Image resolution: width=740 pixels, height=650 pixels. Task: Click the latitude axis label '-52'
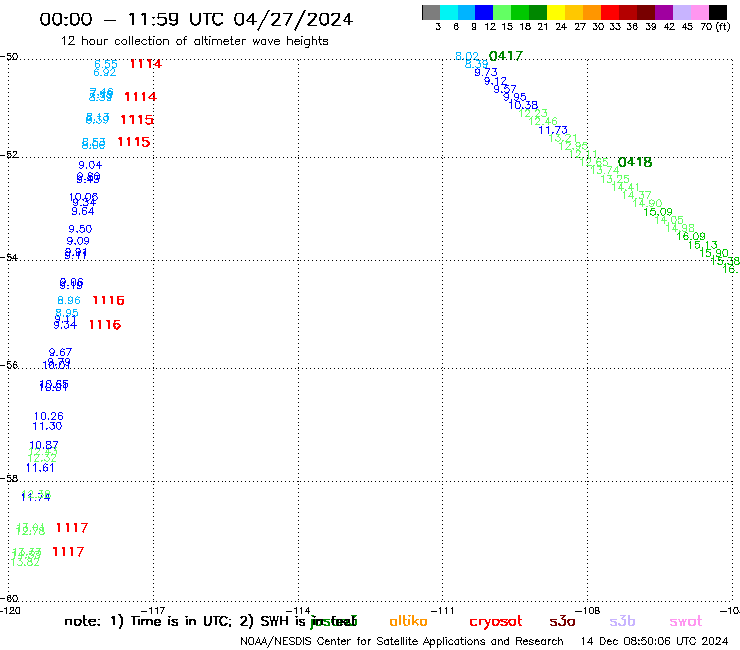click(9, 154)
